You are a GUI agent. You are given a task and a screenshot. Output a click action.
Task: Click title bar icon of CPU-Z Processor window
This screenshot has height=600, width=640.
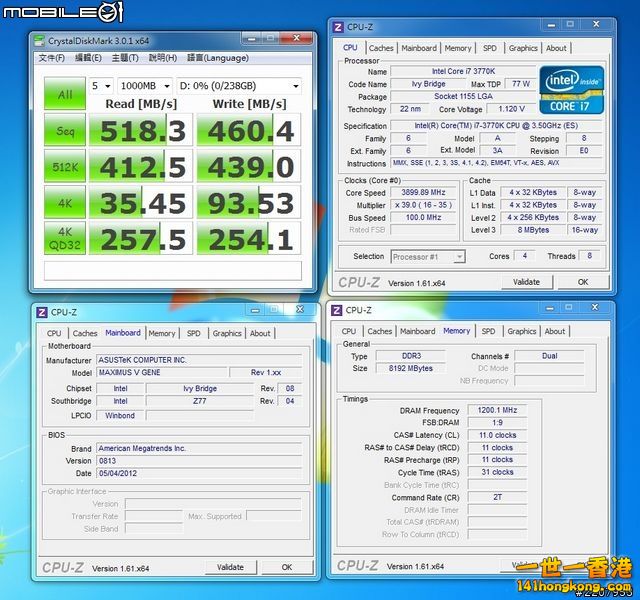338,27
